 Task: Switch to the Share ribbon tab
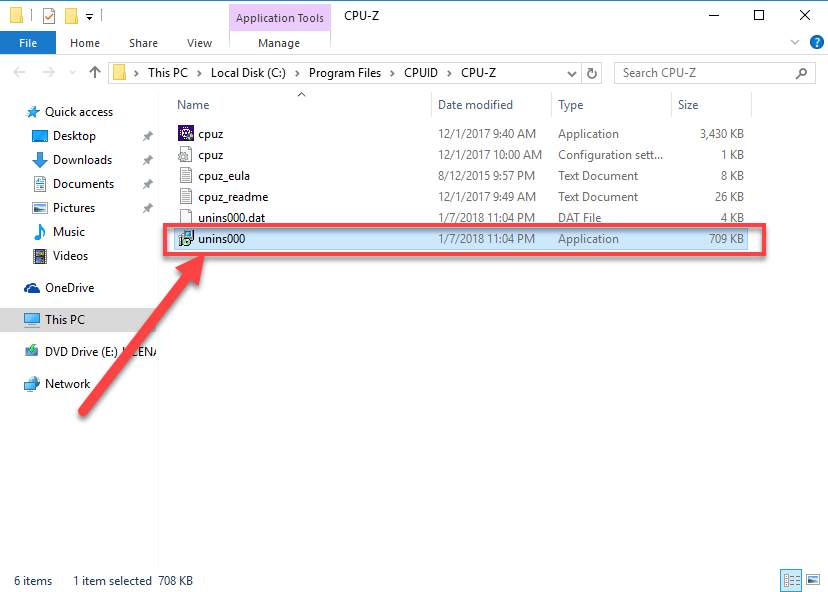click(x=143, y=43)
